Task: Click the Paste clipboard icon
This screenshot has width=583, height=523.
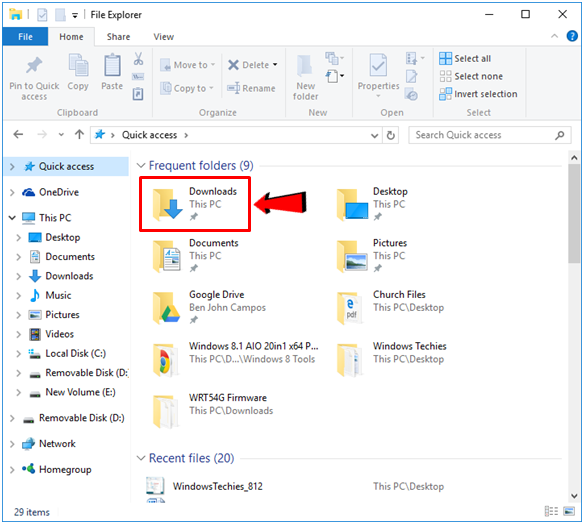Action: click(112, 65)
